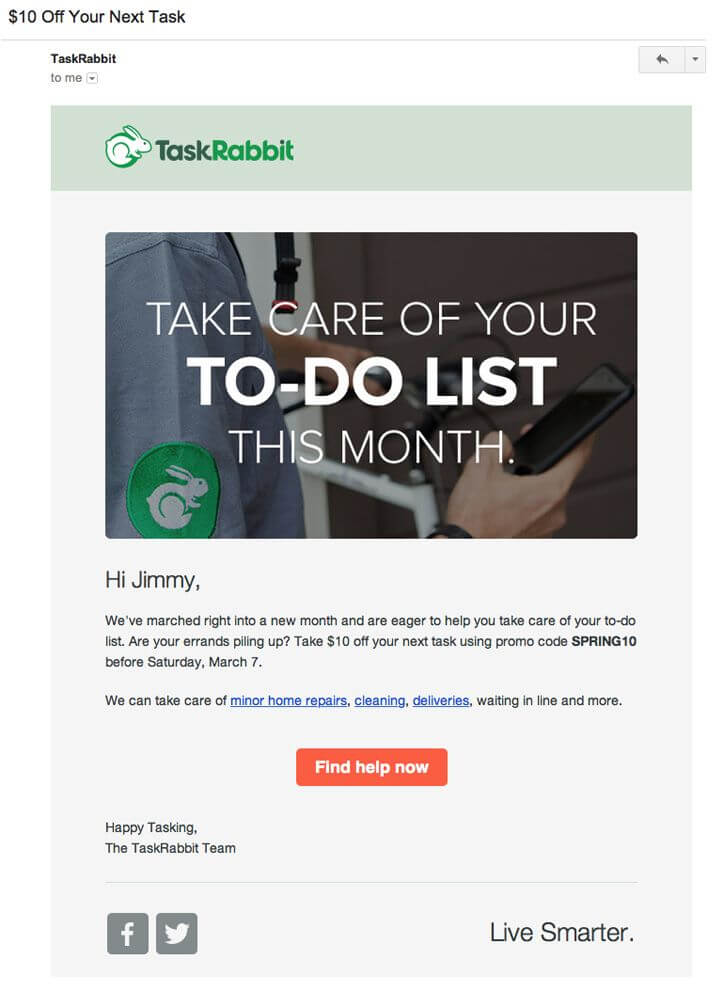
Task: Select the TaskRabbit sender name
Action: coord(83,59)
